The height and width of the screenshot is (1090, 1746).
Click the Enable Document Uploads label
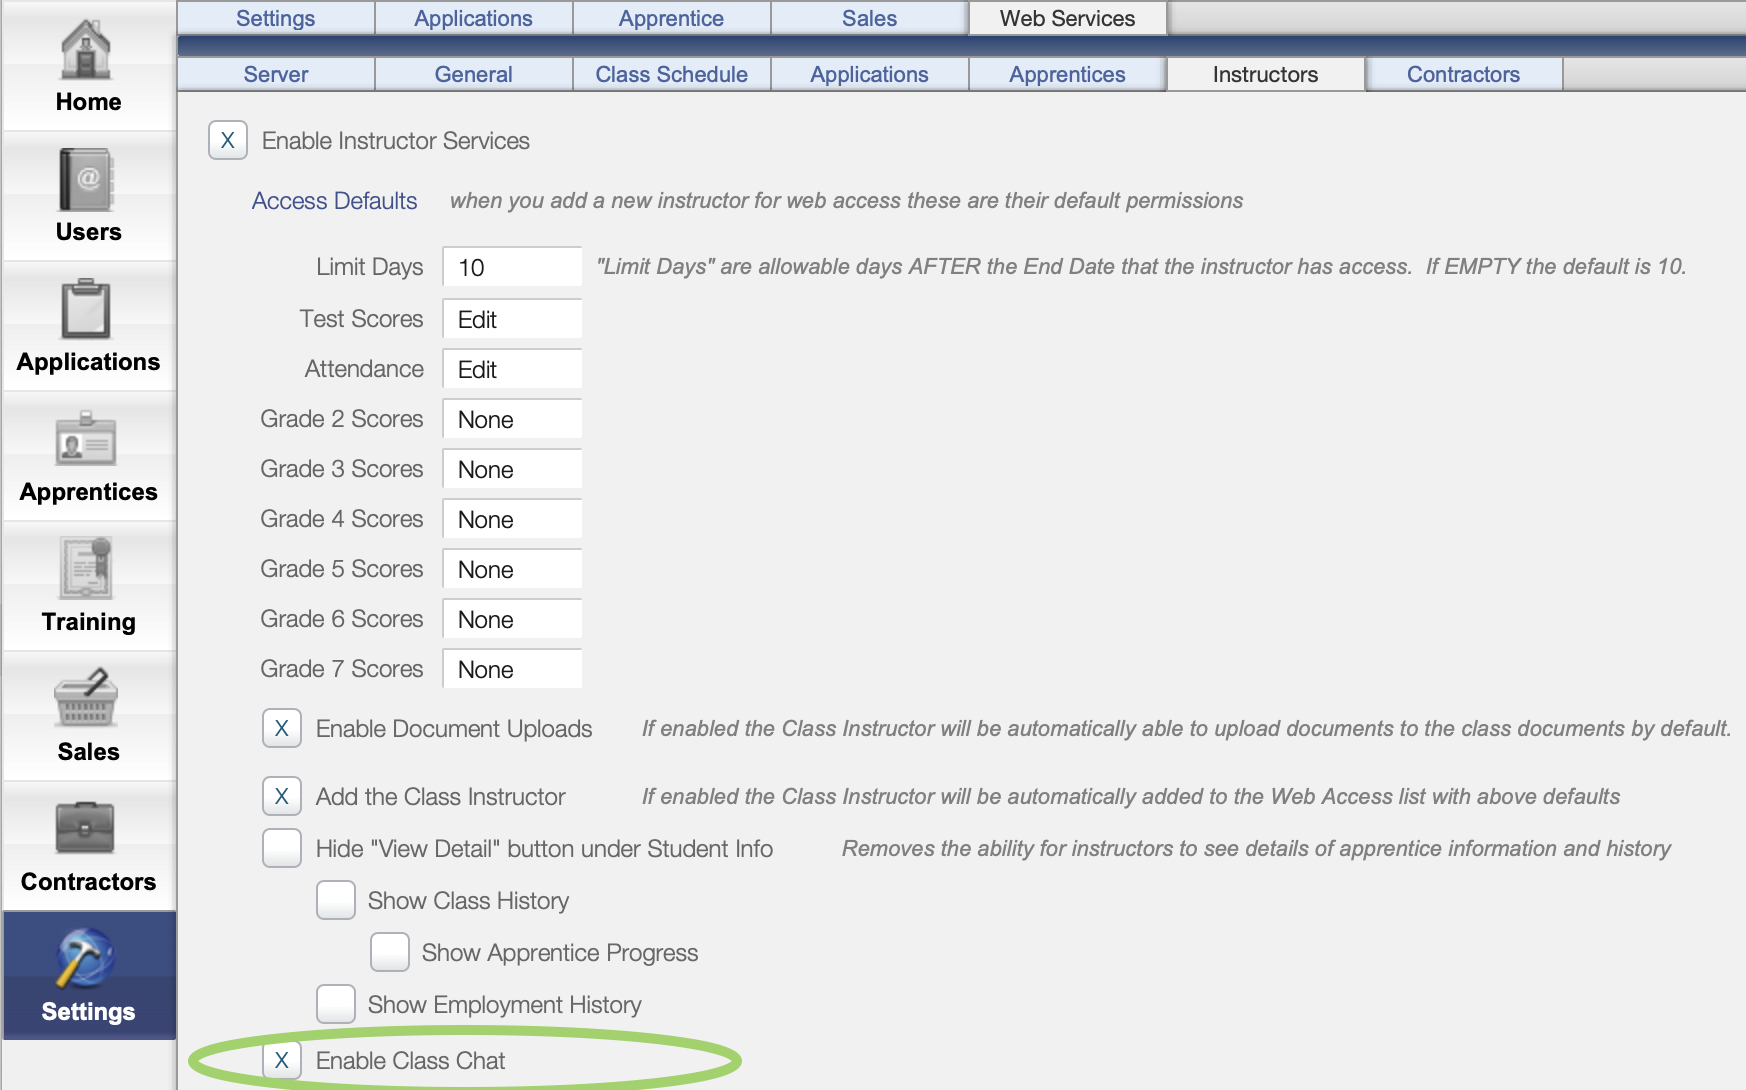454,729
